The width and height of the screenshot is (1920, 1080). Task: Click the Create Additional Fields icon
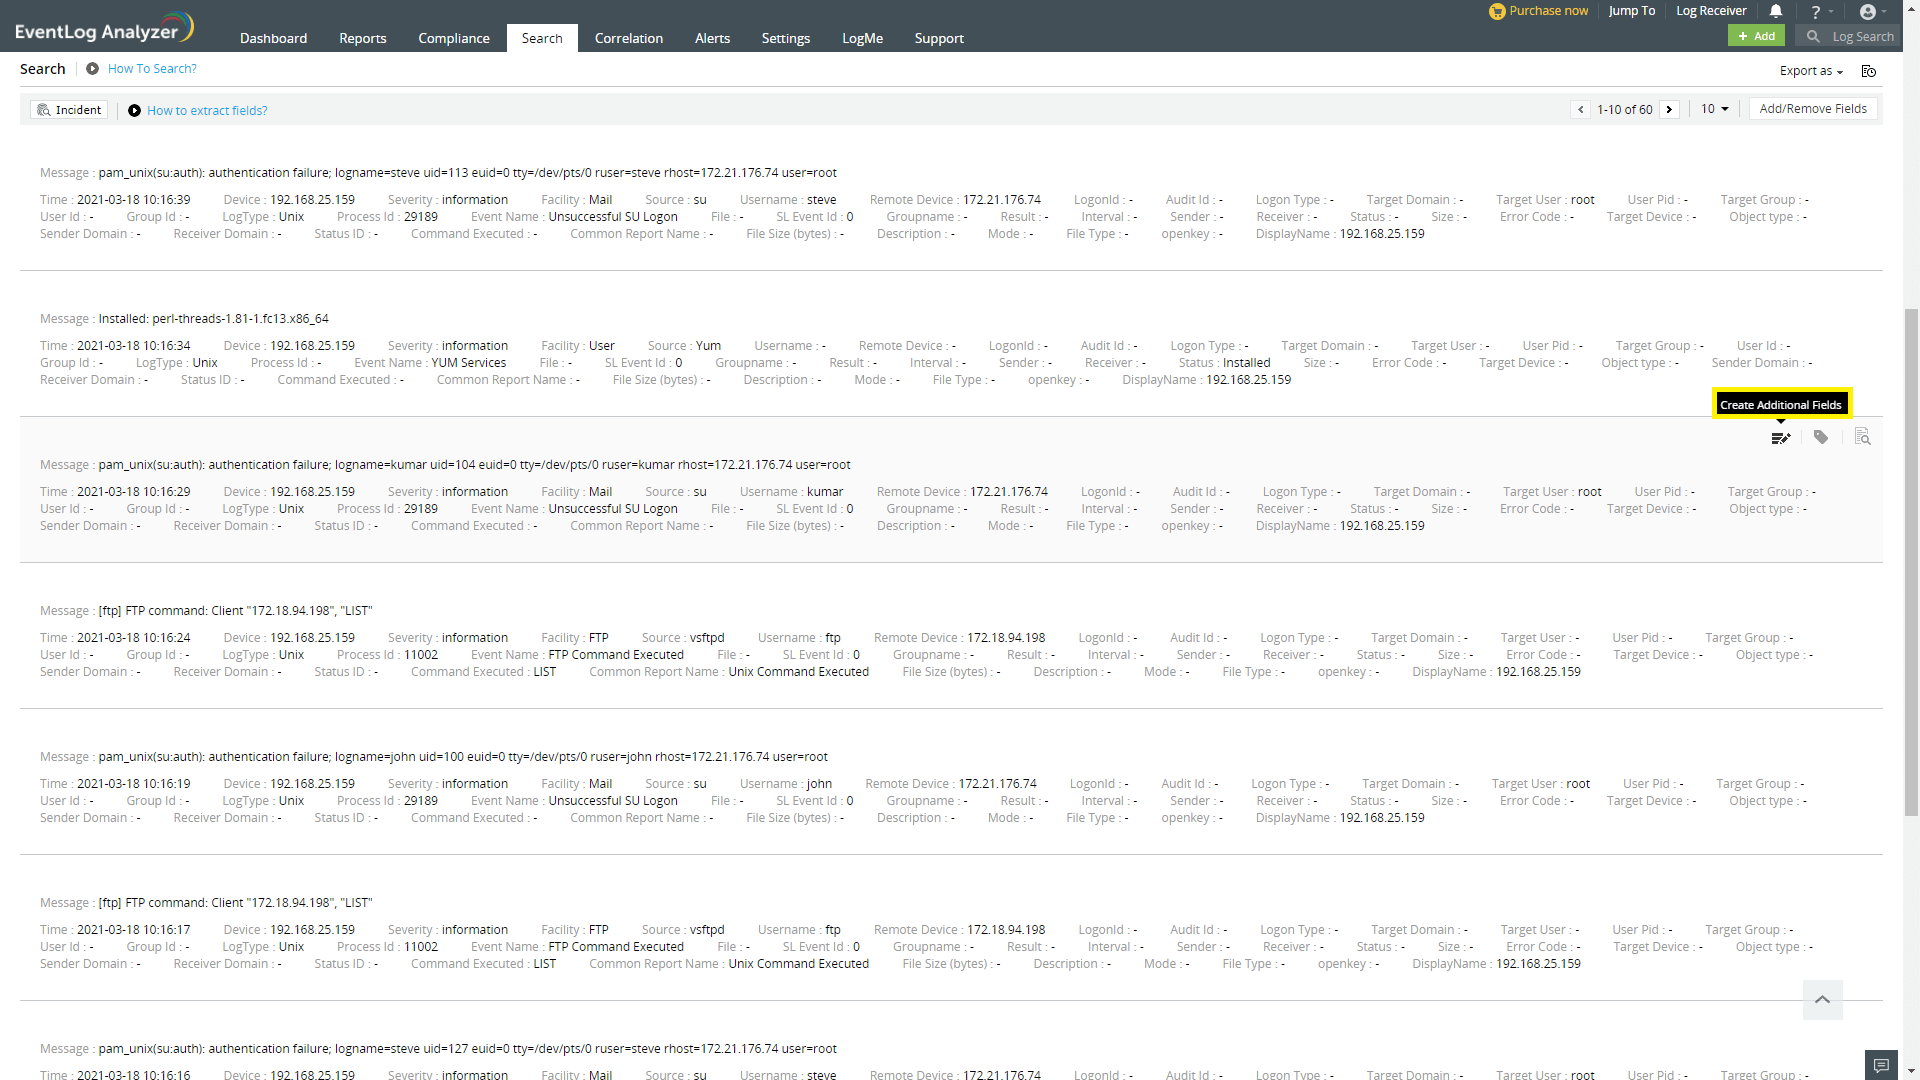[x=1780, y=438]
